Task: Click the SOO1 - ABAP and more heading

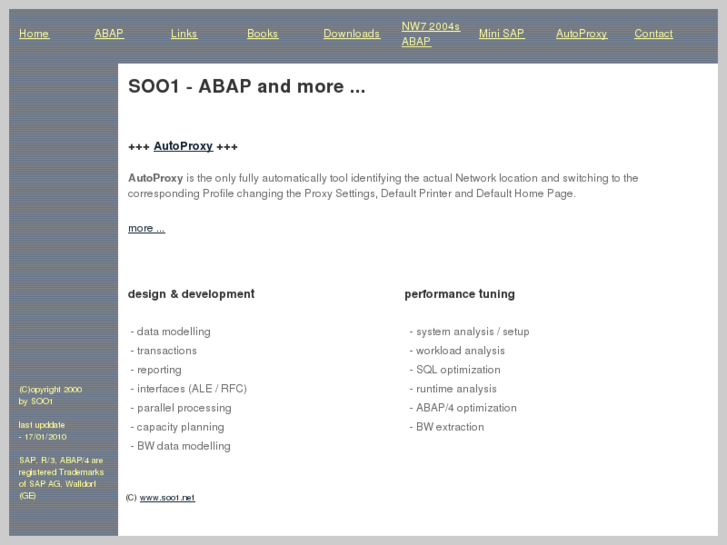Action: (246, 87)
